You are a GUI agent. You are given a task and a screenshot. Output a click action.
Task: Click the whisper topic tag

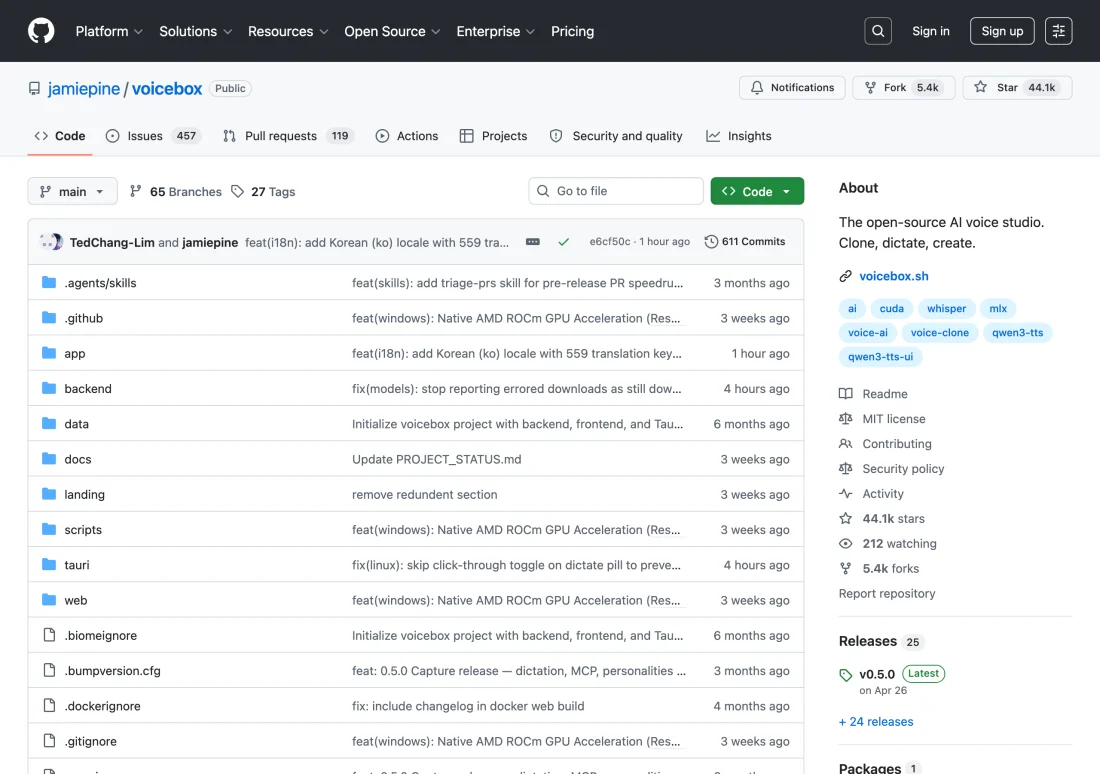[x=946, y=309]
